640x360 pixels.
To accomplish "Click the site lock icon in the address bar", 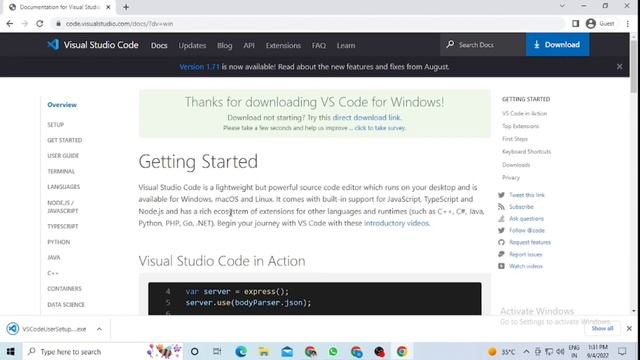I will click(x=58, y=24).
